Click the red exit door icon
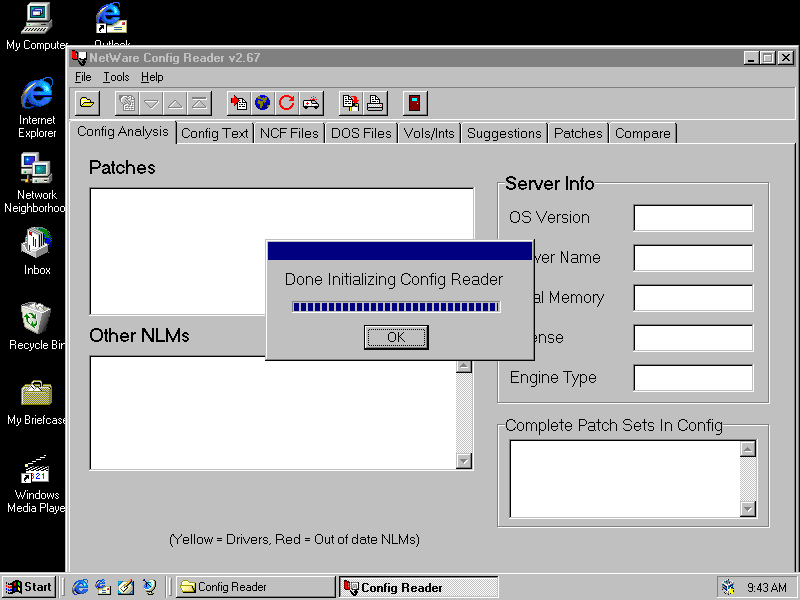Image resolution: width=800 pixels, height=600 pixels. point(415,103)
